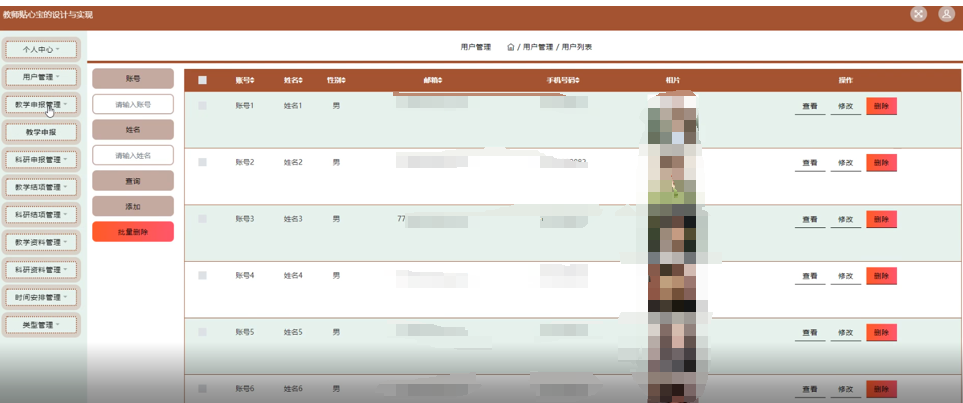Screen dimensions: 963x403
Task: Check the box for row 账号4
Action: point(202,275)
